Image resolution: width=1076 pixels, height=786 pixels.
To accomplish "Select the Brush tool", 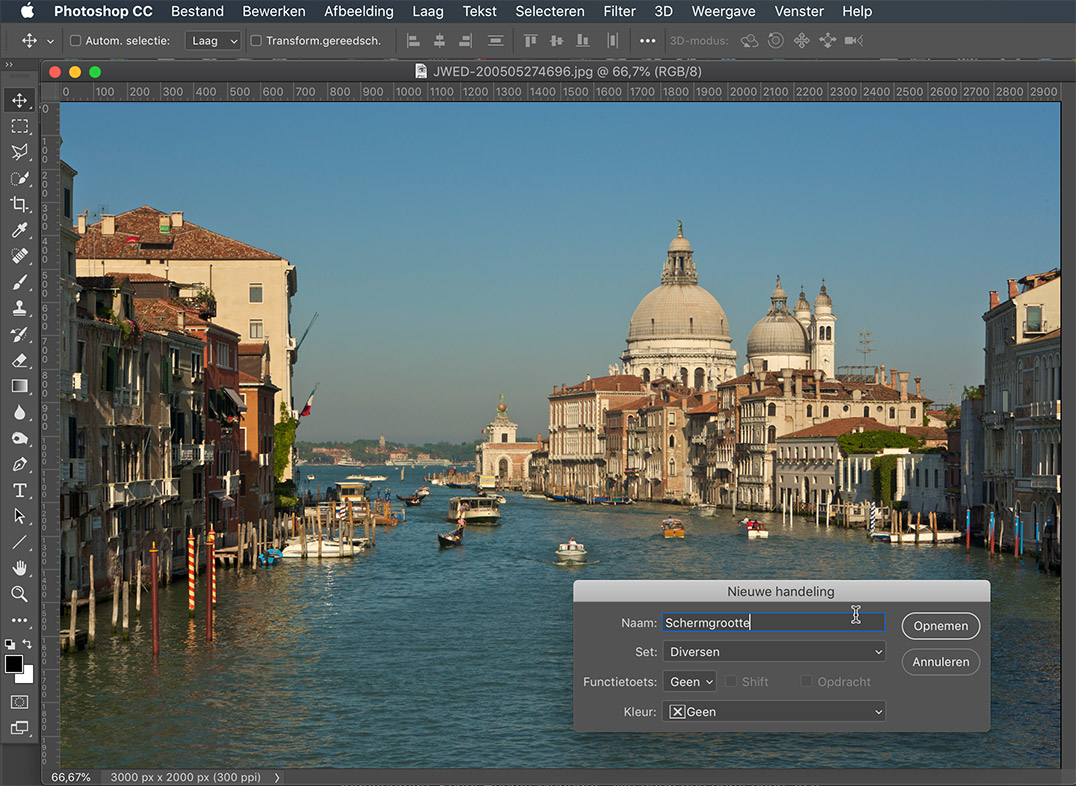I will click(x=19, y=282).
